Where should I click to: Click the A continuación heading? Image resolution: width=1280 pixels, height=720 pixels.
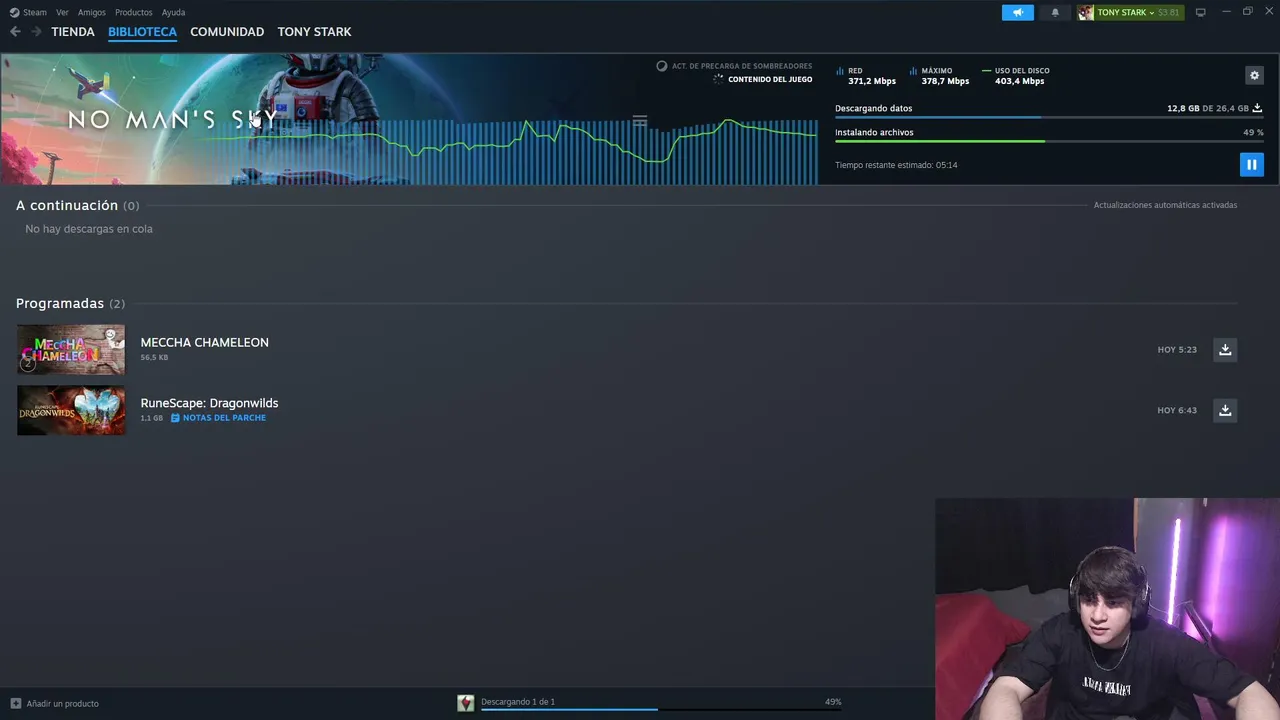pos(67,205)
